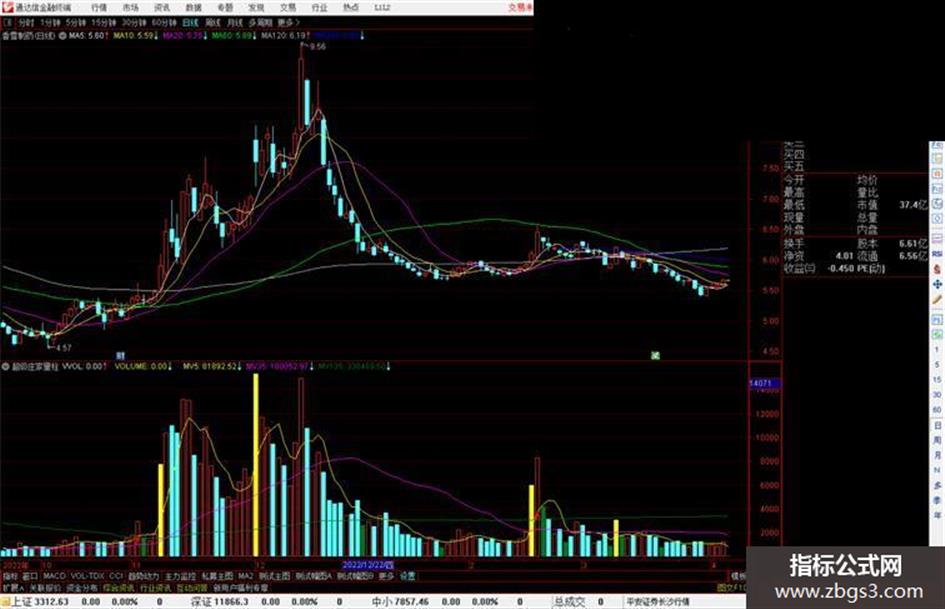Select the 周线 weekly period tab
945x609 pixels.
213,22
